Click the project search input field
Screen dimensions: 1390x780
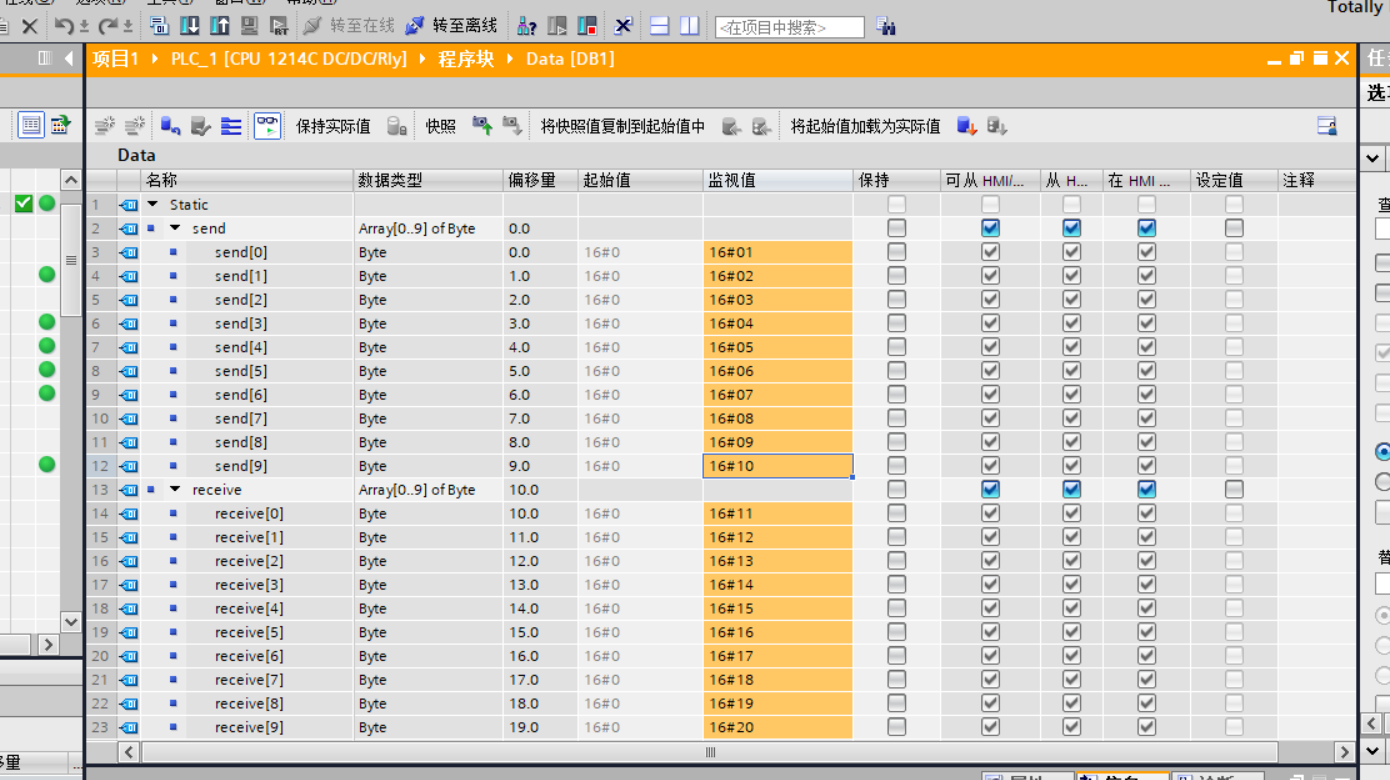789,27
